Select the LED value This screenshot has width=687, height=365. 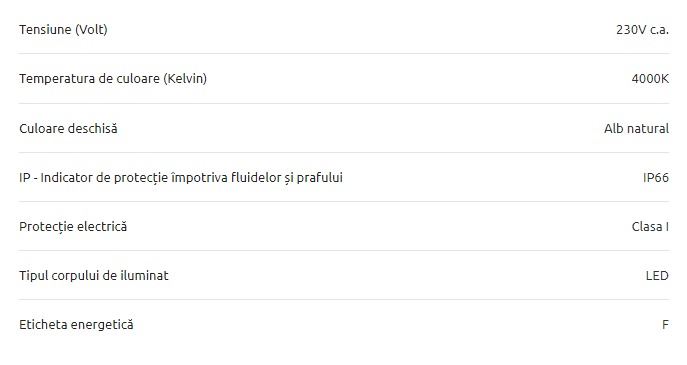(x=657, y=276)
